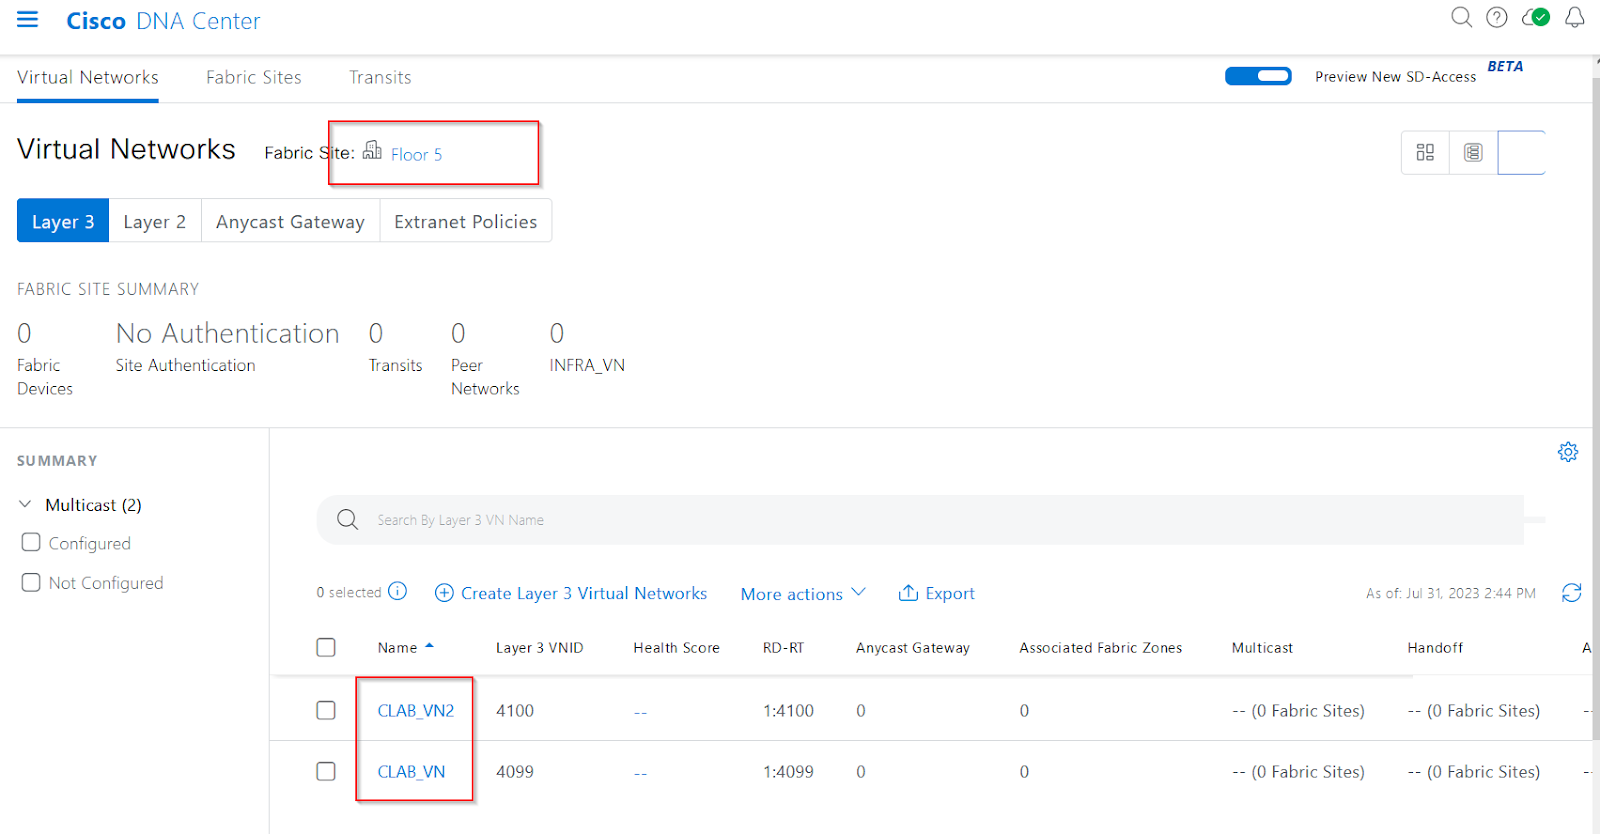
Task: Click RD-RT value 1:4099
Action: 788,771
